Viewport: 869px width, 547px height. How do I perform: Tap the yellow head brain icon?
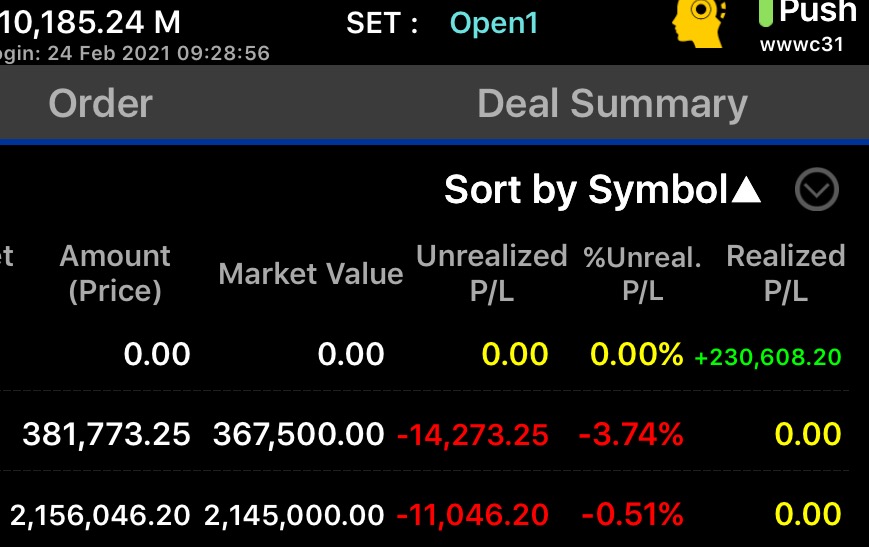699,23
